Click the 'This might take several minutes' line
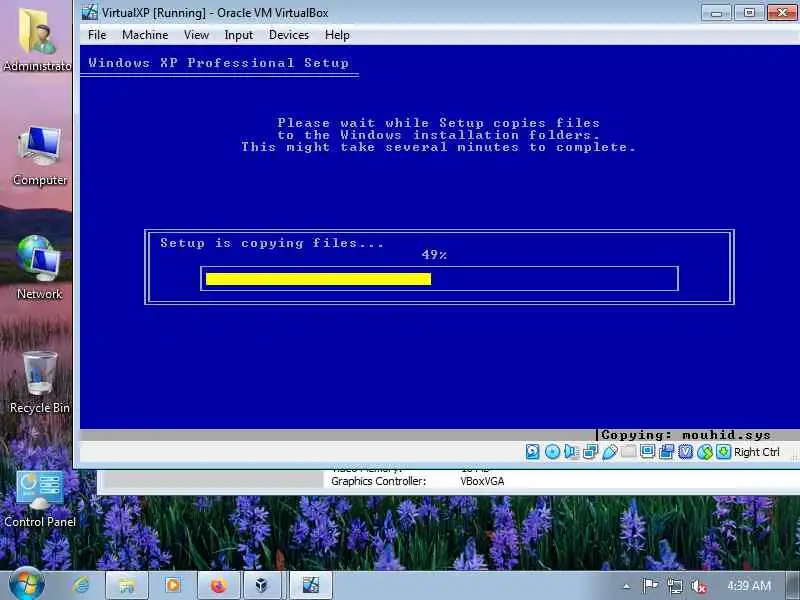The width and height of the screenshot is (800, 600). click(x=438, y=147)
